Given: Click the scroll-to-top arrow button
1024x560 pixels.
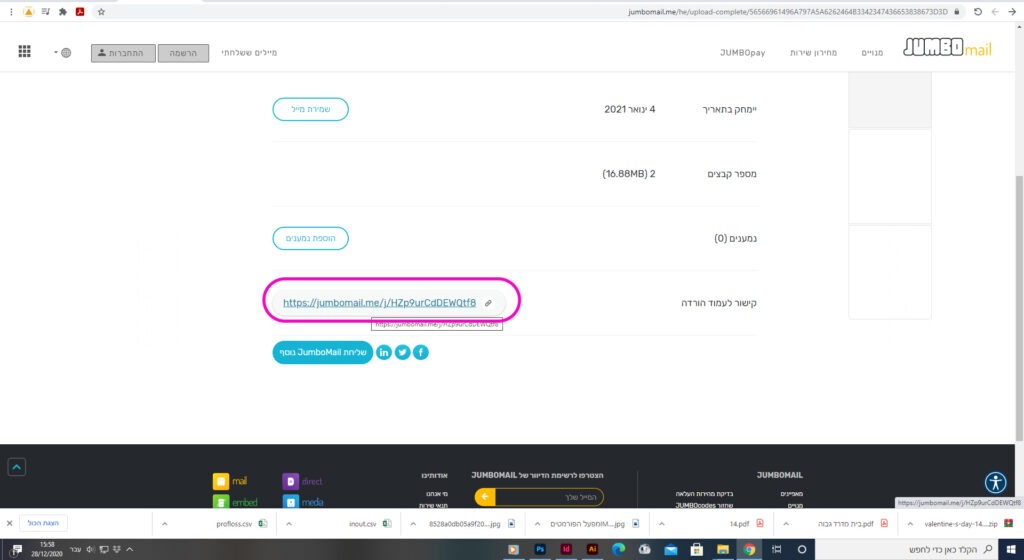Looking at the screenshot, I should pos(17,467).
